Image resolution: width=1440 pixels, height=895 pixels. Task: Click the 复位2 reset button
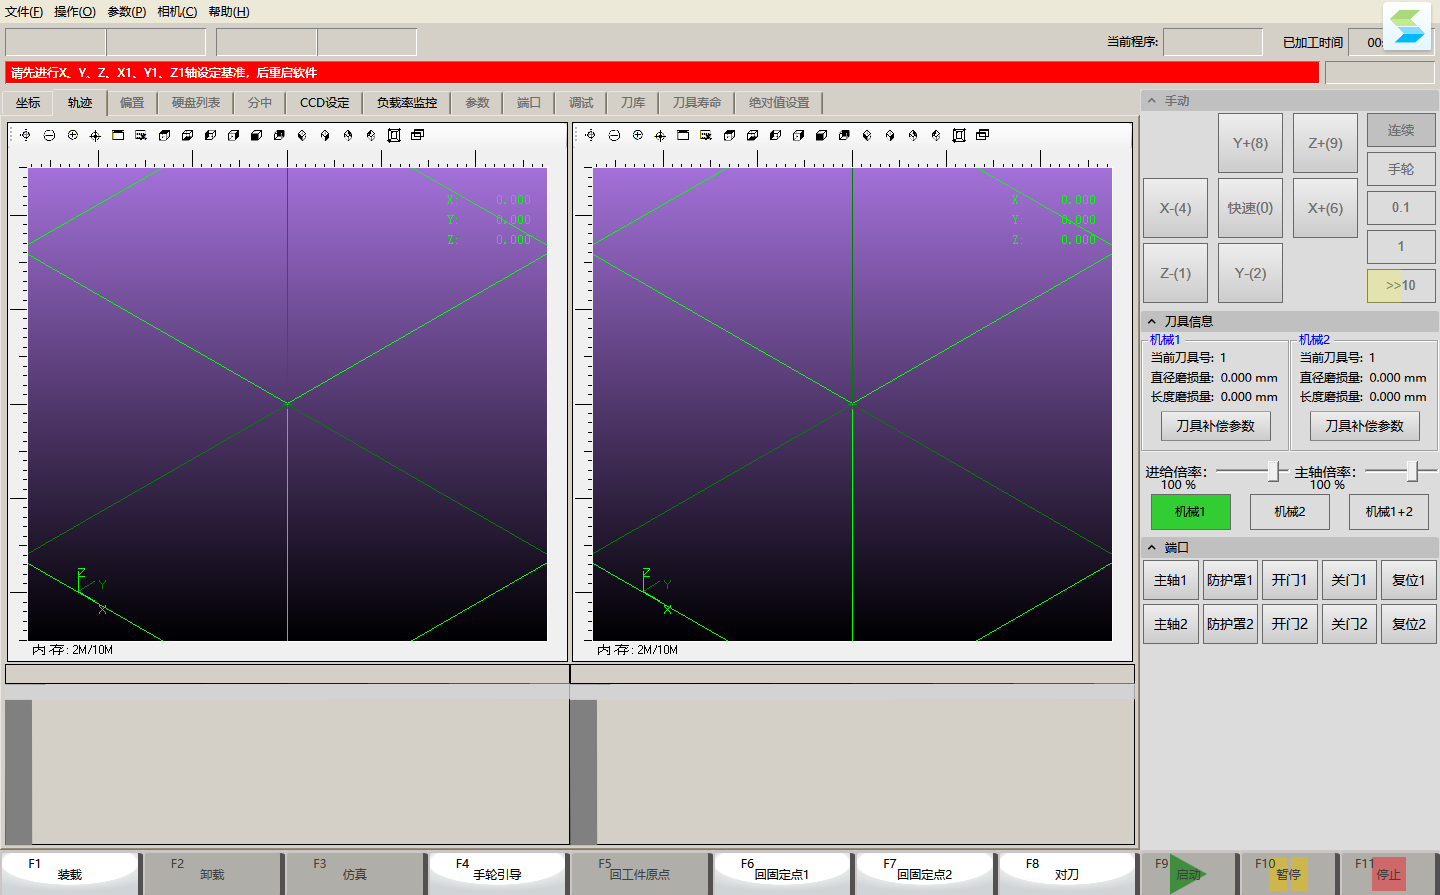[x=1409, y=624]
